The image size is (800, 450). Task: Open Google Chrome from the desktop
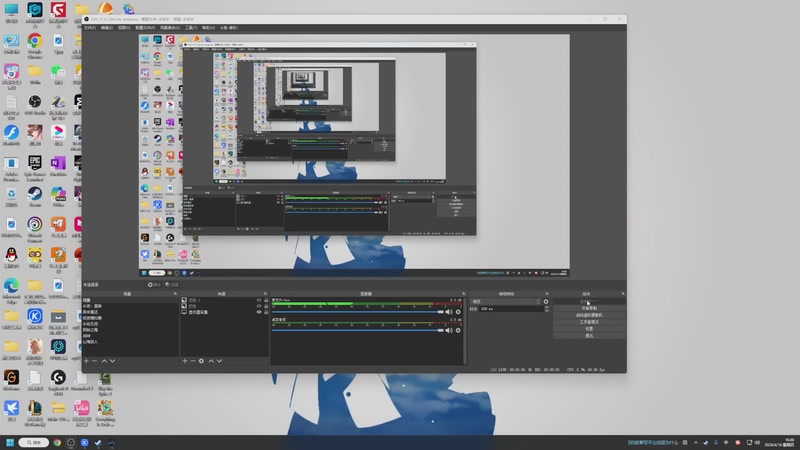[x=35, y=41]
